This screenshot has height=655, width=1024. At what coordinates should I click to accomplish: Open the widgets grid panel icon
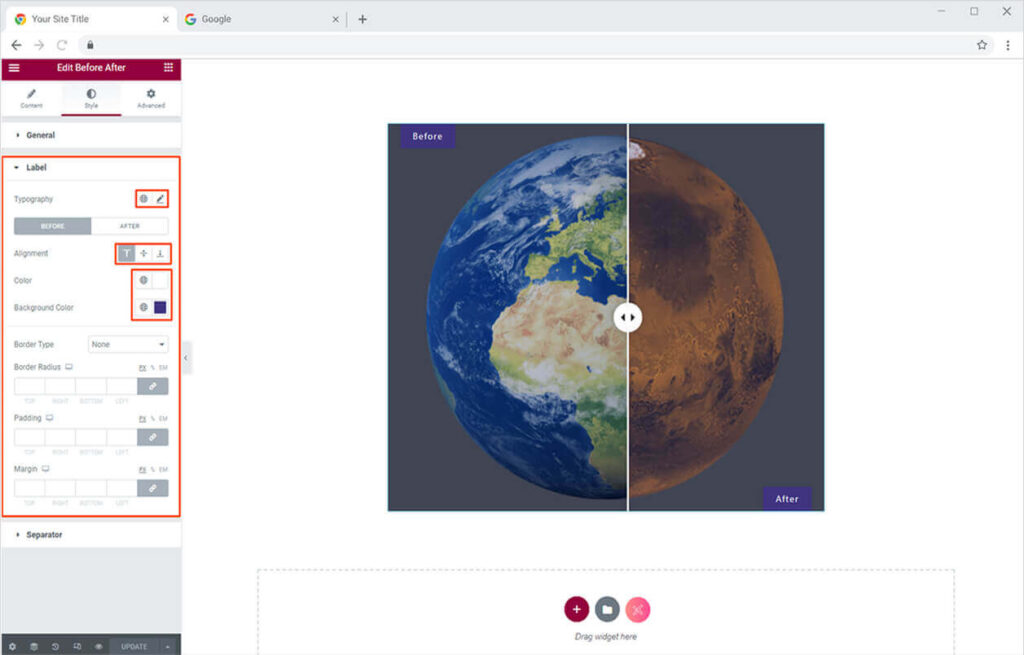point(168,67)
